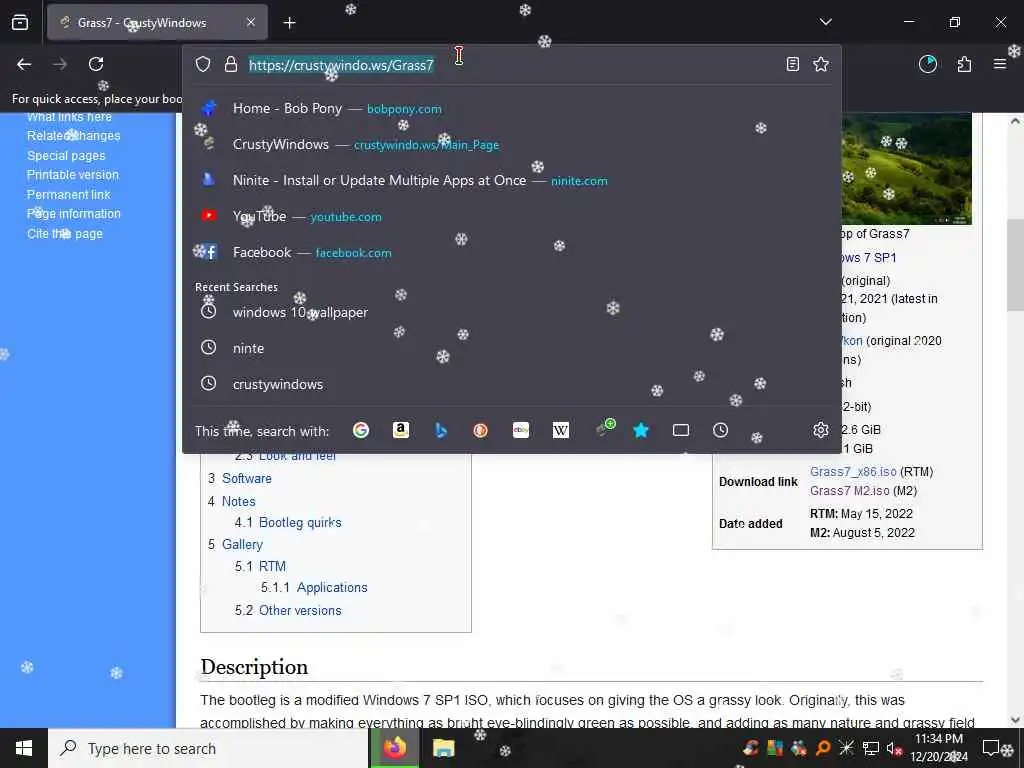Select the Grass7 - CrustyWindows tab
The width and height of the screenshot is (1024, 768).
[x=157, y=22]
